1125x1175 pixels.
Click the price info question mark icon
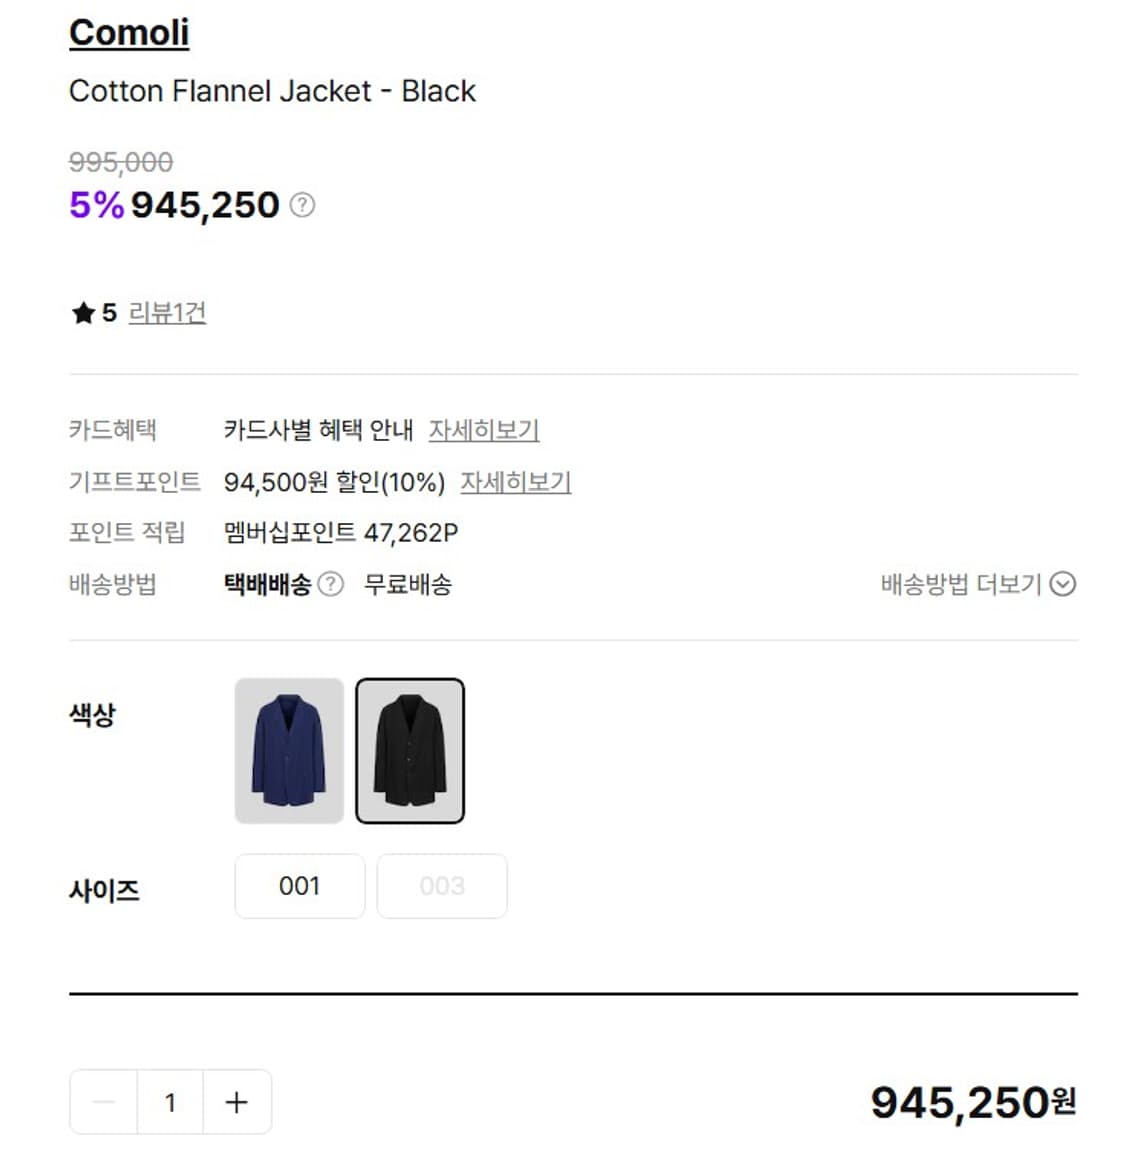pyautogui.click(x=302, y=205)
